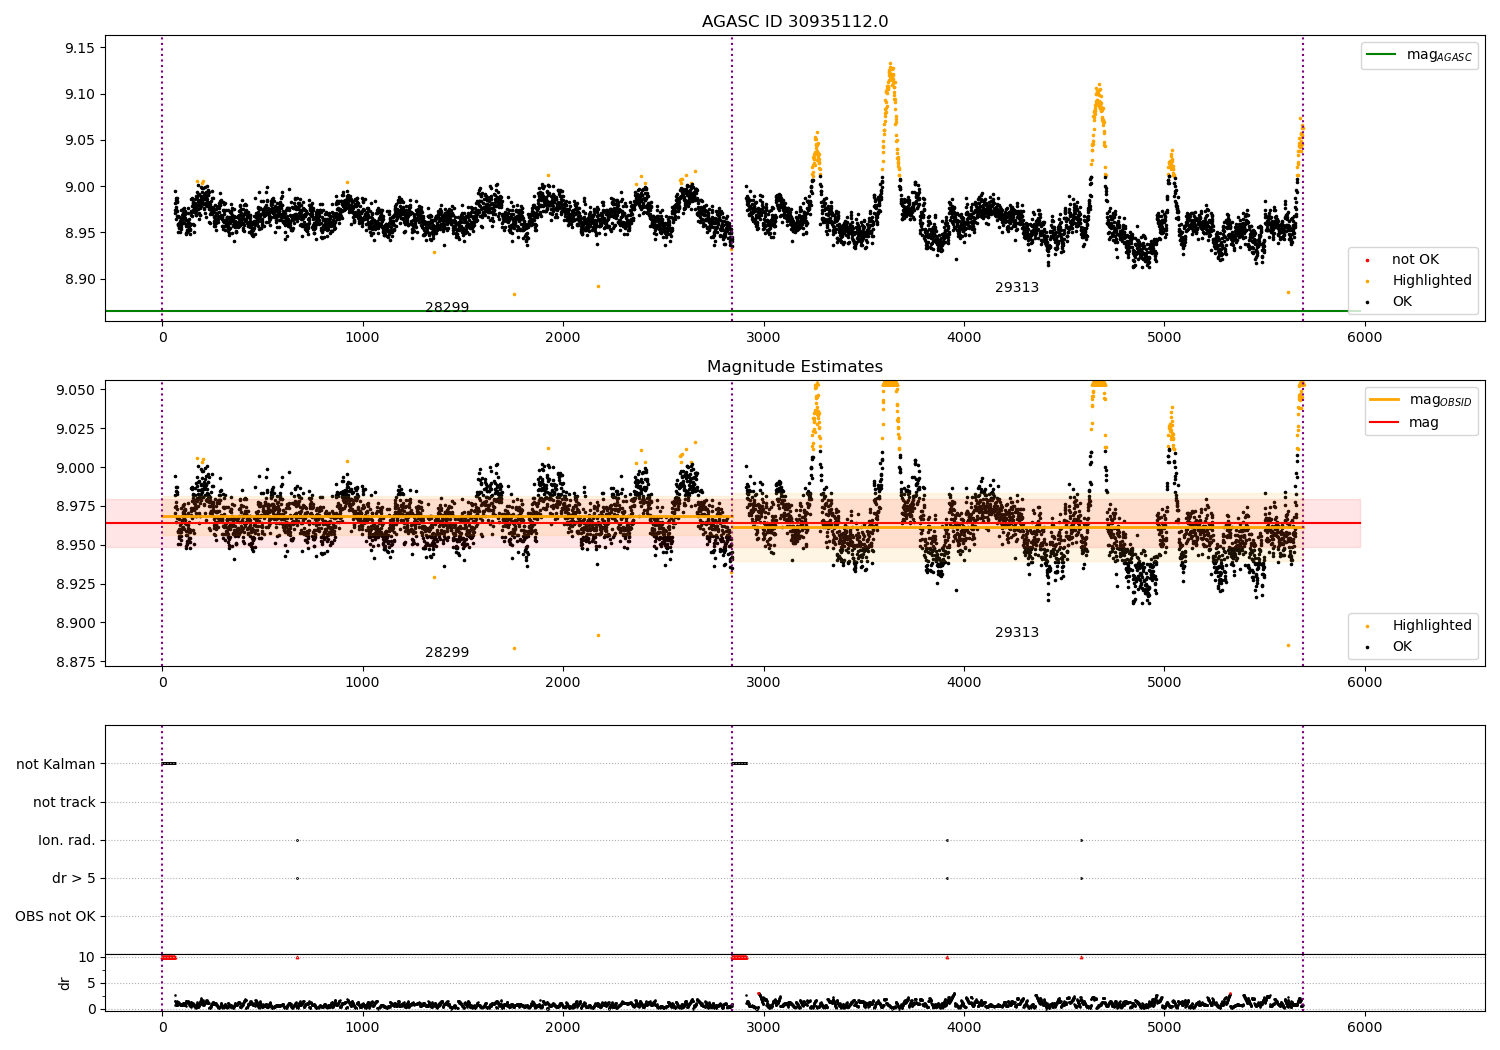Click the 9.000 y-axis tick label
Viewport: 1500px width, 1050px height.
pyautogui.click(x=75, y=468)
